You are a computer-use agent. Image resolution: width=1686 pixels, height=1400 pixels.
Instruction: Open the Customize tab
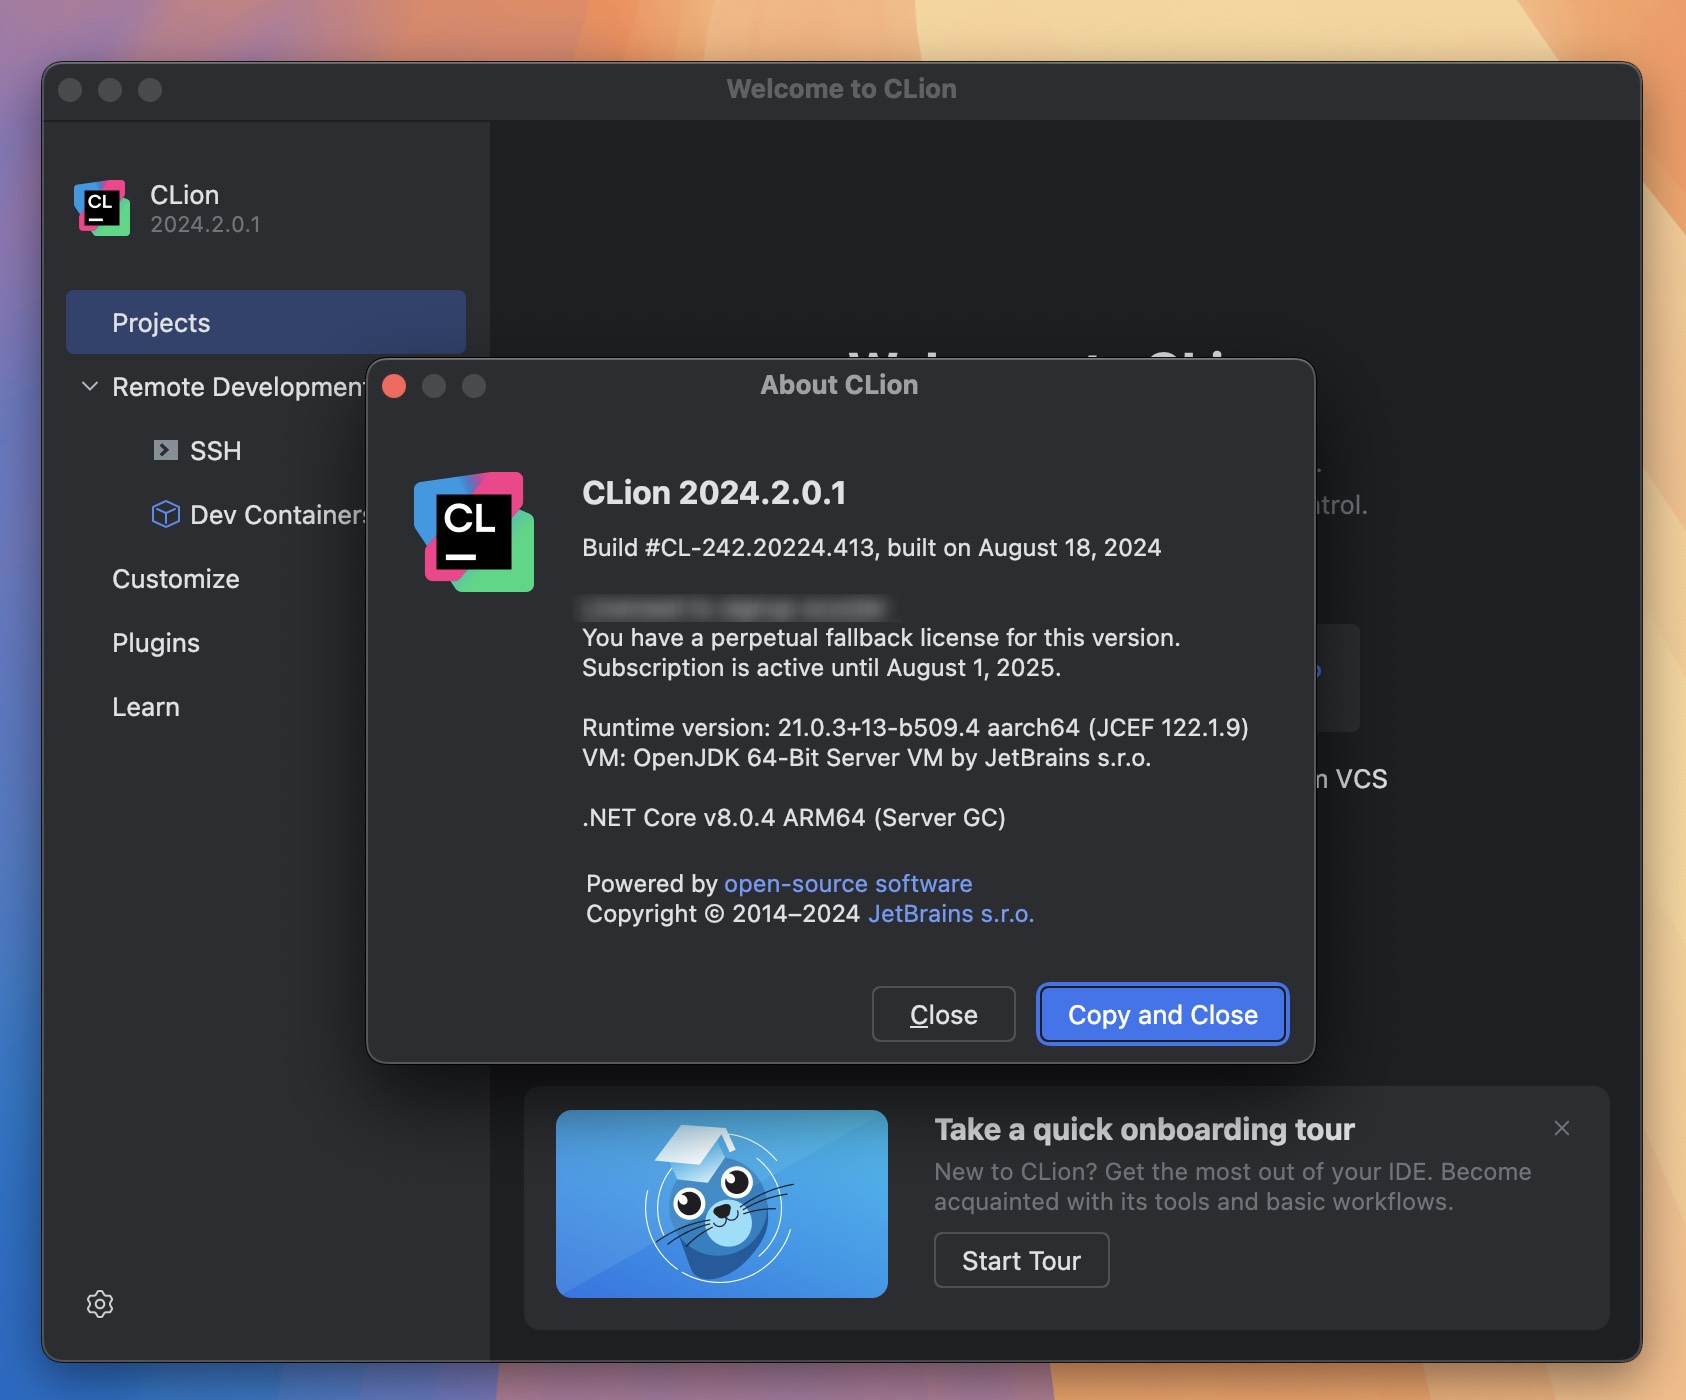(x=176, y=579)
